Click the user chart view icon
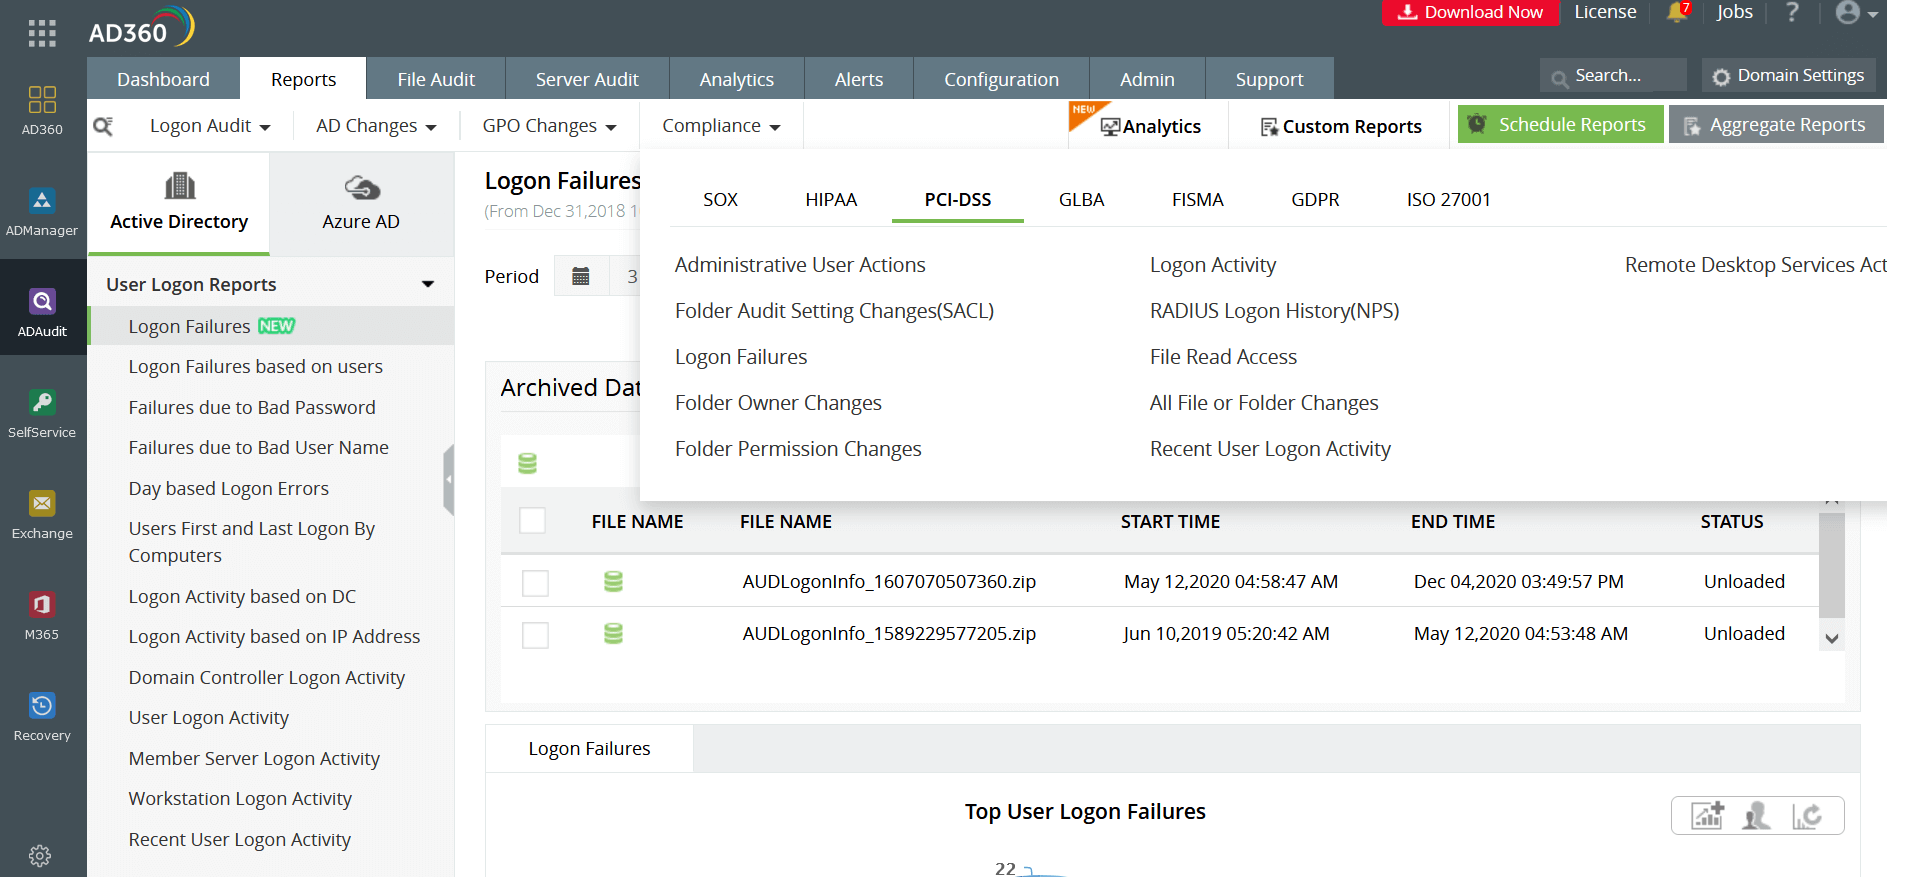Screen dimensions: 1920x880 pyautogui.click(x=1756, y=815)
